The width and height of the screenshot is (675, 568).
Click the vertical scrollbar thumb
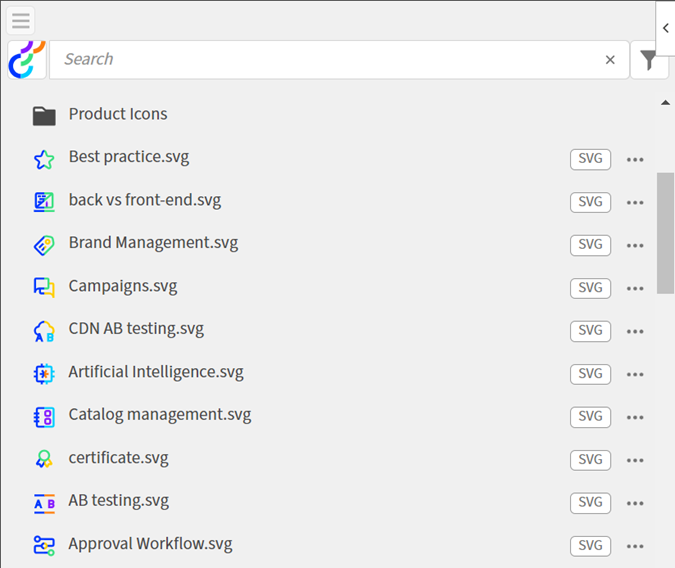[665, 233]
